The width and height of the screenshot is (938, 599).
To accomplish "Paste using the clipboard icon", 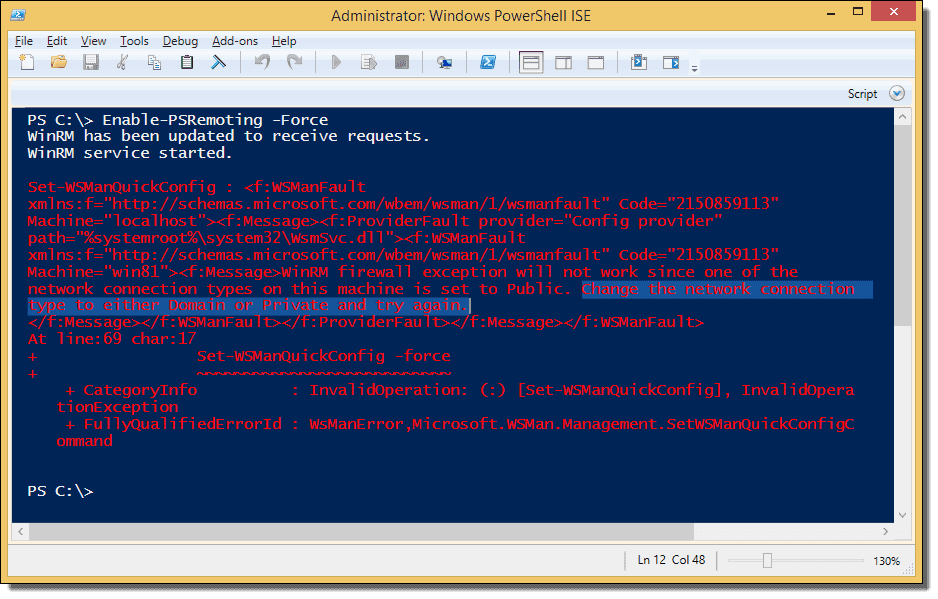I will 187,62.
